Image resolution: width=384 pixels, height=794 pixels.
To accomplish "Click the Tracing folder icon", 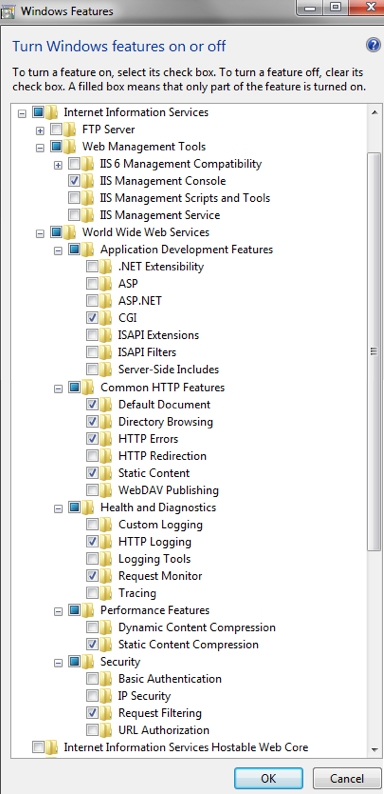I will 106,592.
